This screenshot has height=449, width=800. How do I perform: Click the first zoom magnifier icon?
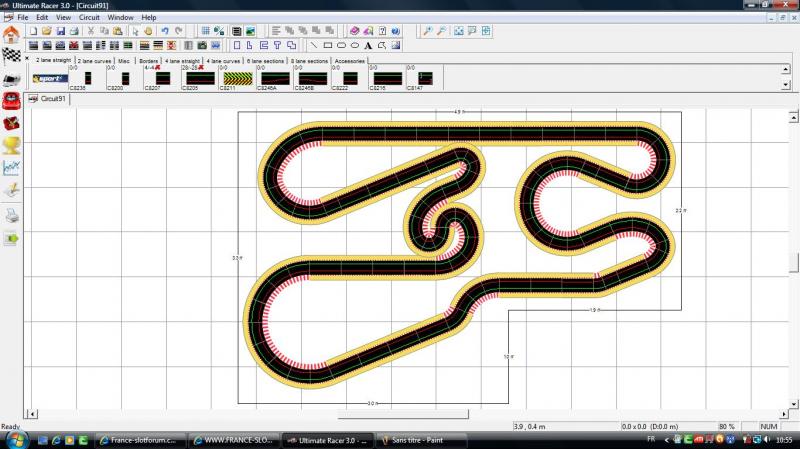(x=428, y=31)
